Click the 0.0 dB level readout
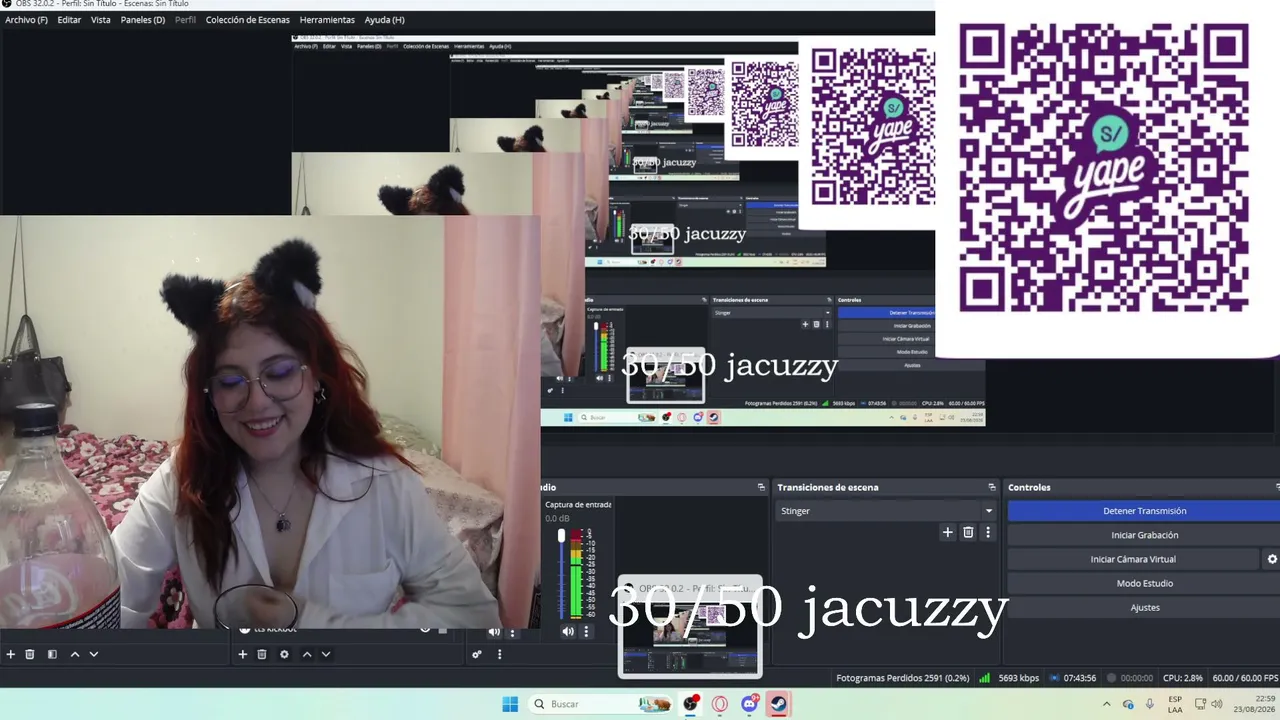Viewport: 1280px width, 720px height. tap(557, 518)
